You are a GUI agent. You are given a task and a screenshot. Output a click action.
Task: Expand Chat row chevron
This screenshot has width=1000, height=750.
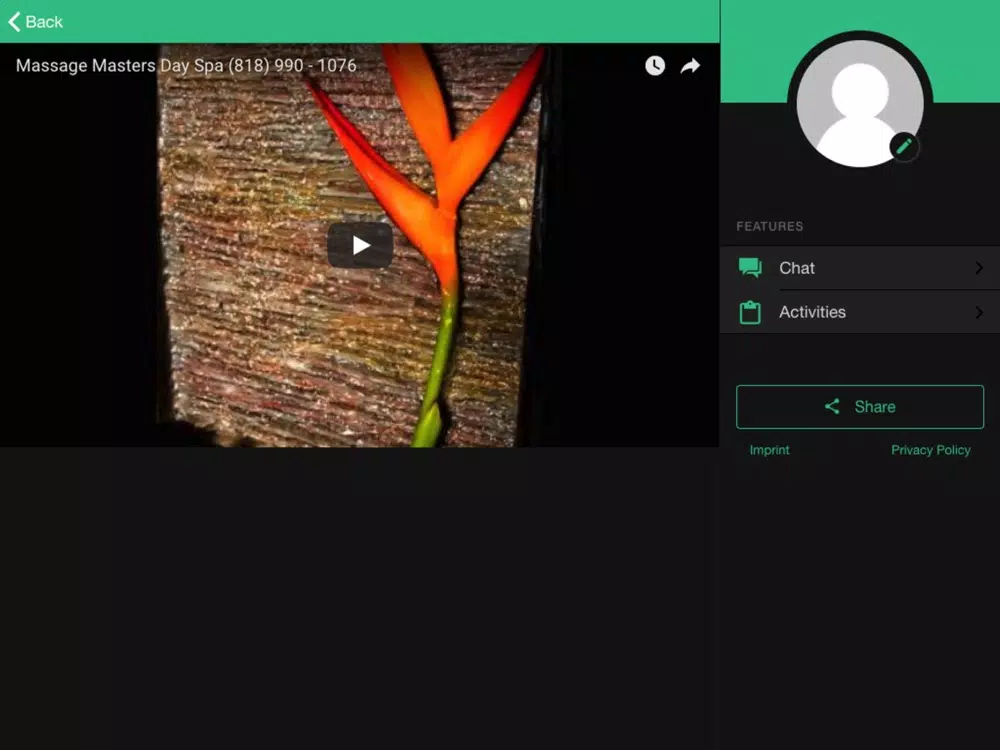point(979,268)
